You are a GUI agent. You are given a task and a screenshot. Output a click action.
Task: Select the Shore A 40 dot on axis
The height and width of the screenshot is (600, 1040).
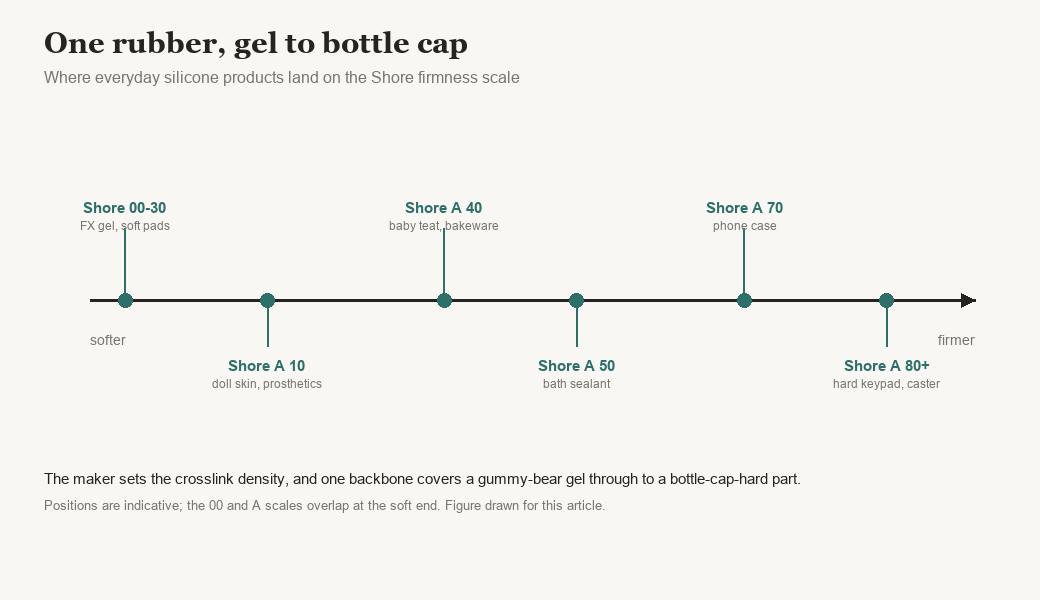[x=444, y=300]
